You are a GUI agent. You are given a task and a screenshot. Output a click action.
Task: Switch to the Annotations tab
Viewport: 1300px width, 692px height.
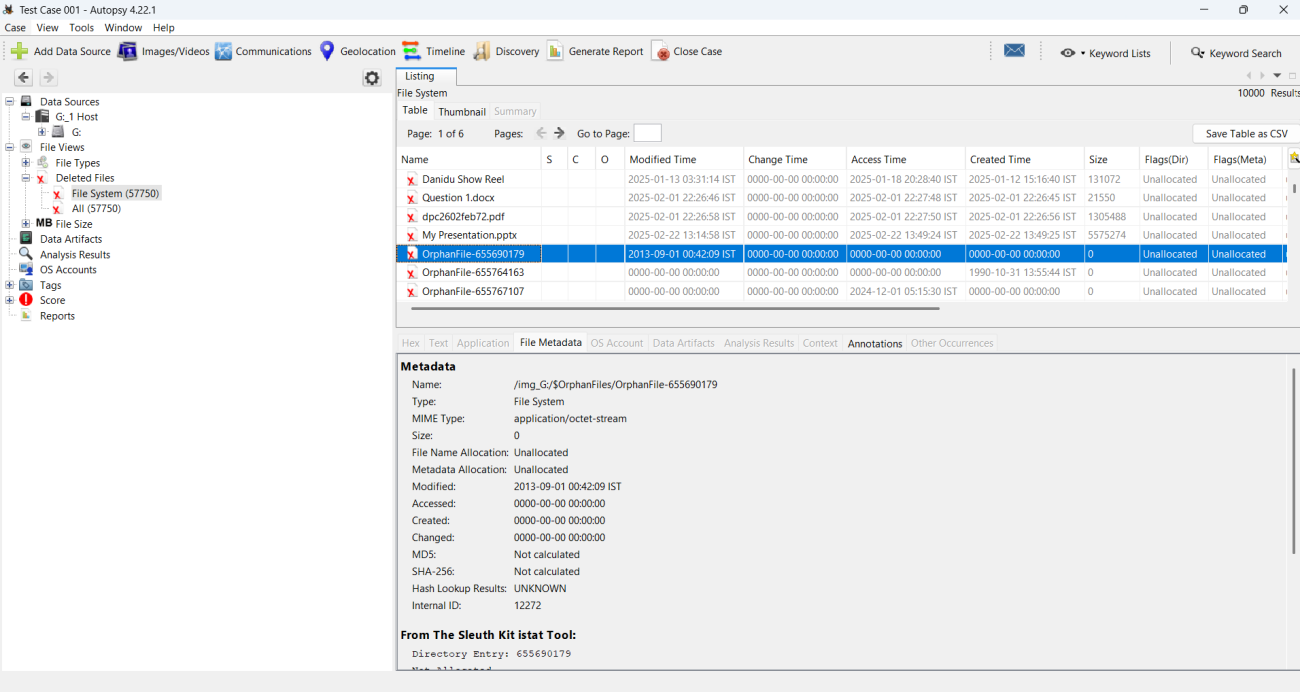pos(874,343)
